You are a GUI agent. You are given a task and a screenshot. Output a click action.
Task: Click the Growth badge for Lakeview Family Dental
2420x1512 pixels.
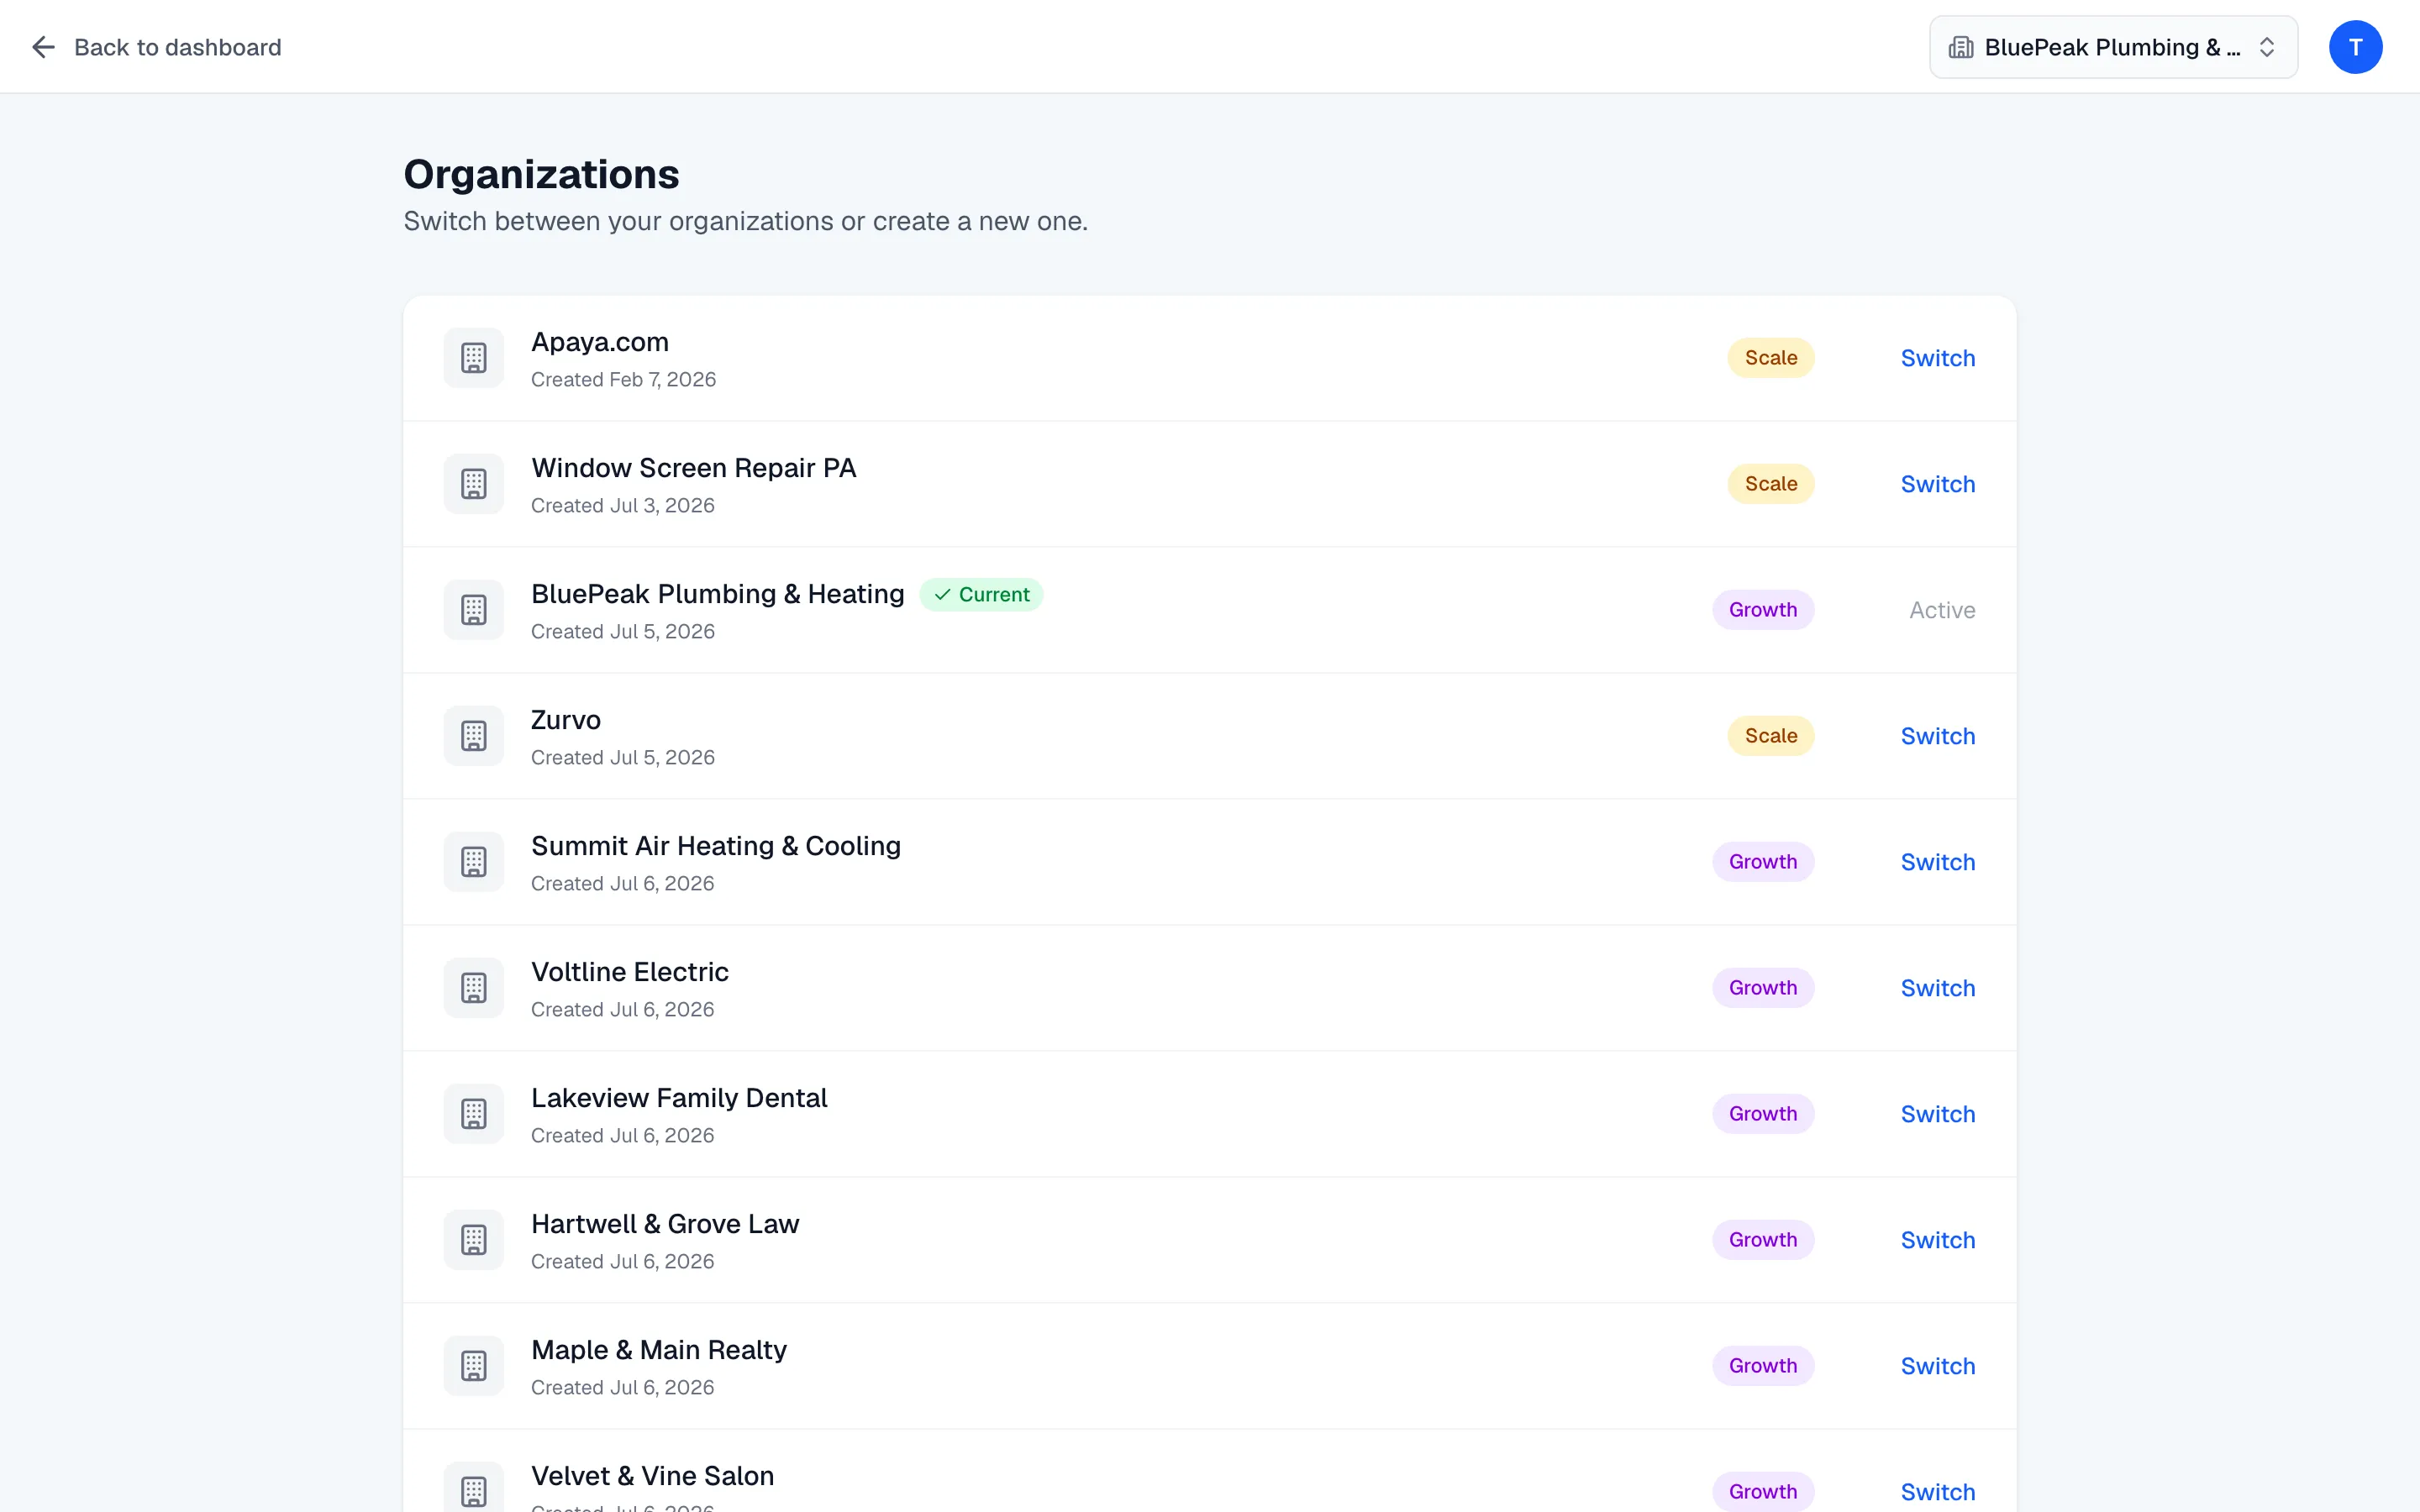(1763, 1114)
